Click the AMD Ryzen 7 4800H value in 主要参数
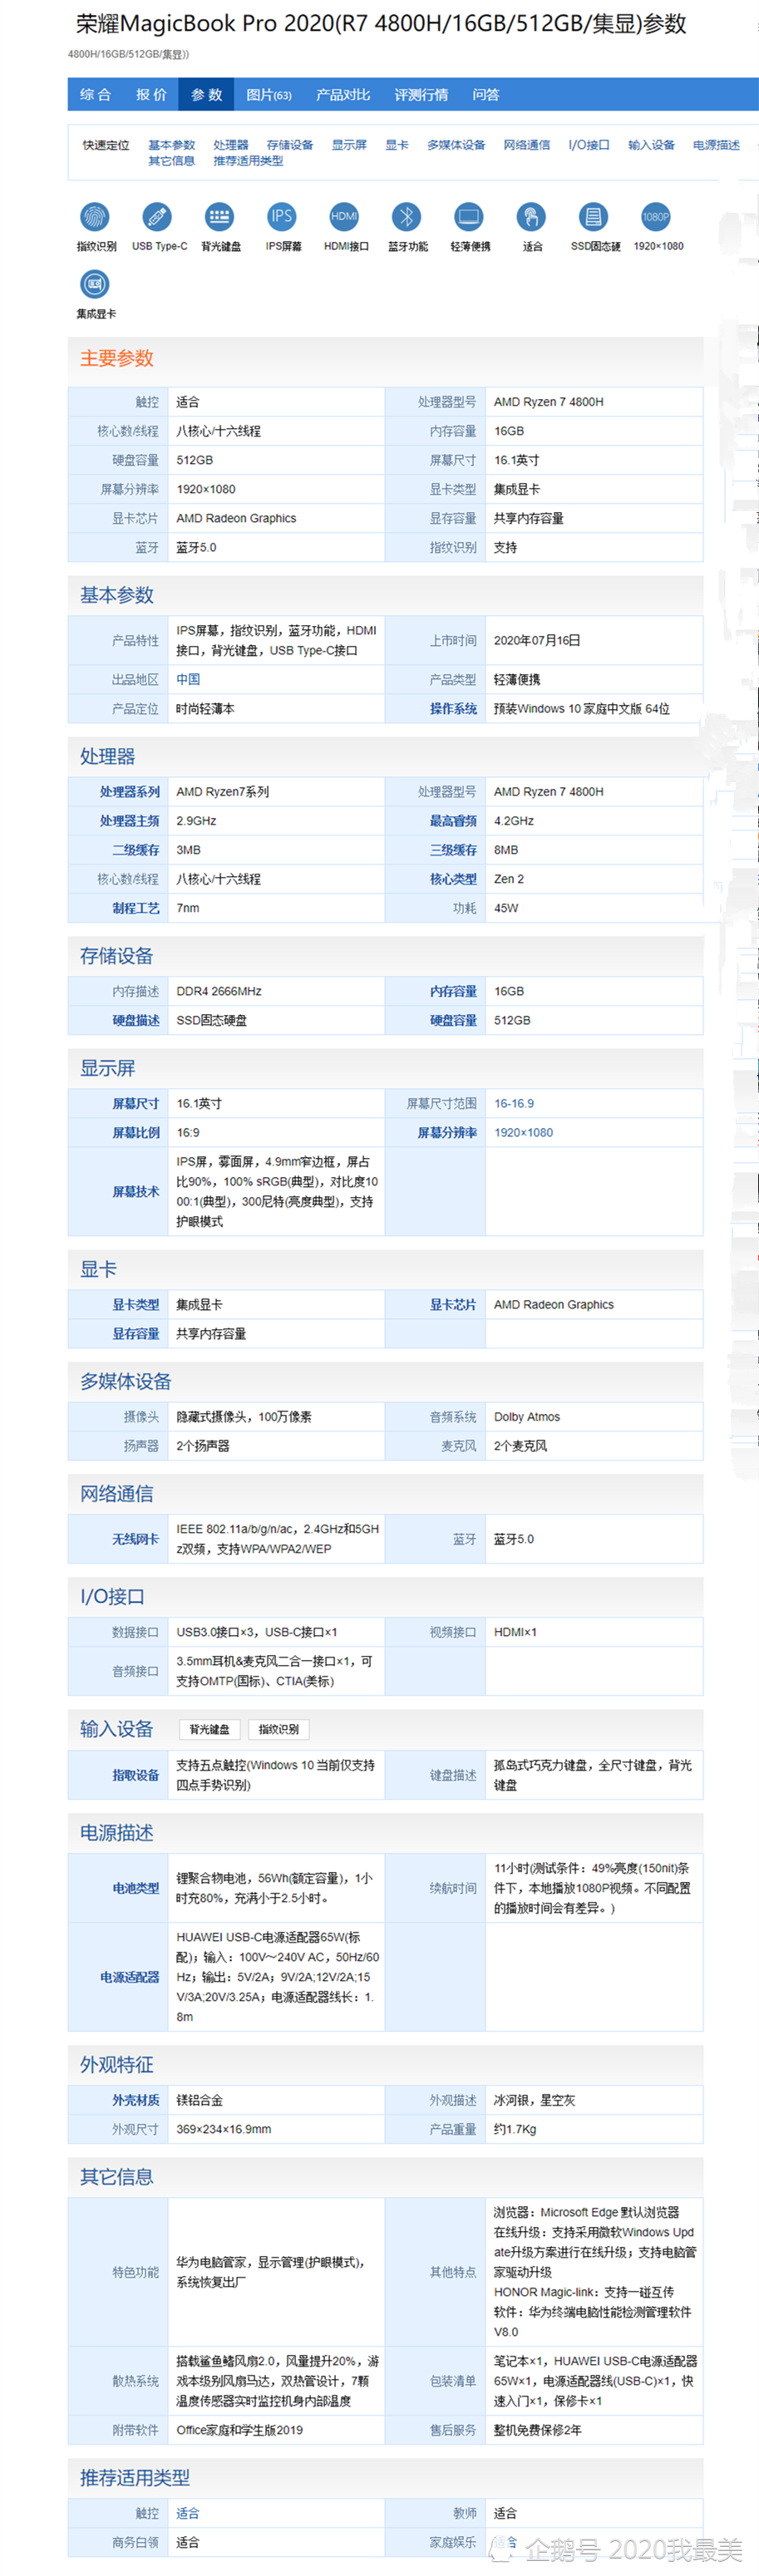 coord(548,402)
